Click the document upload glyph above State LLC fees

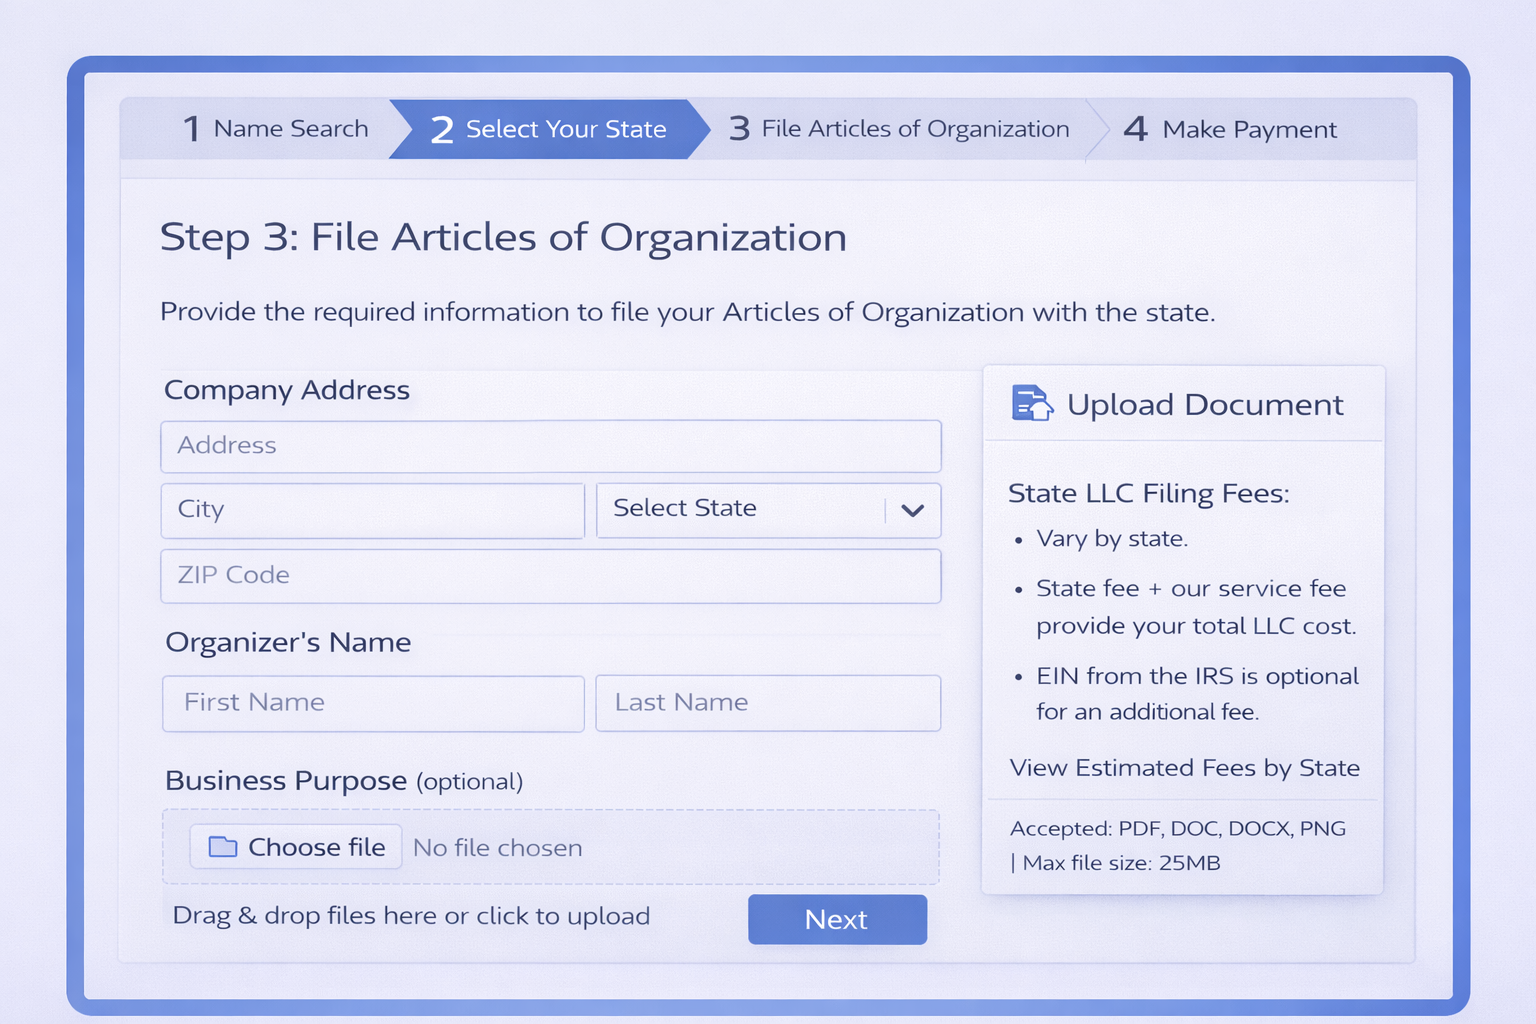1031,403
